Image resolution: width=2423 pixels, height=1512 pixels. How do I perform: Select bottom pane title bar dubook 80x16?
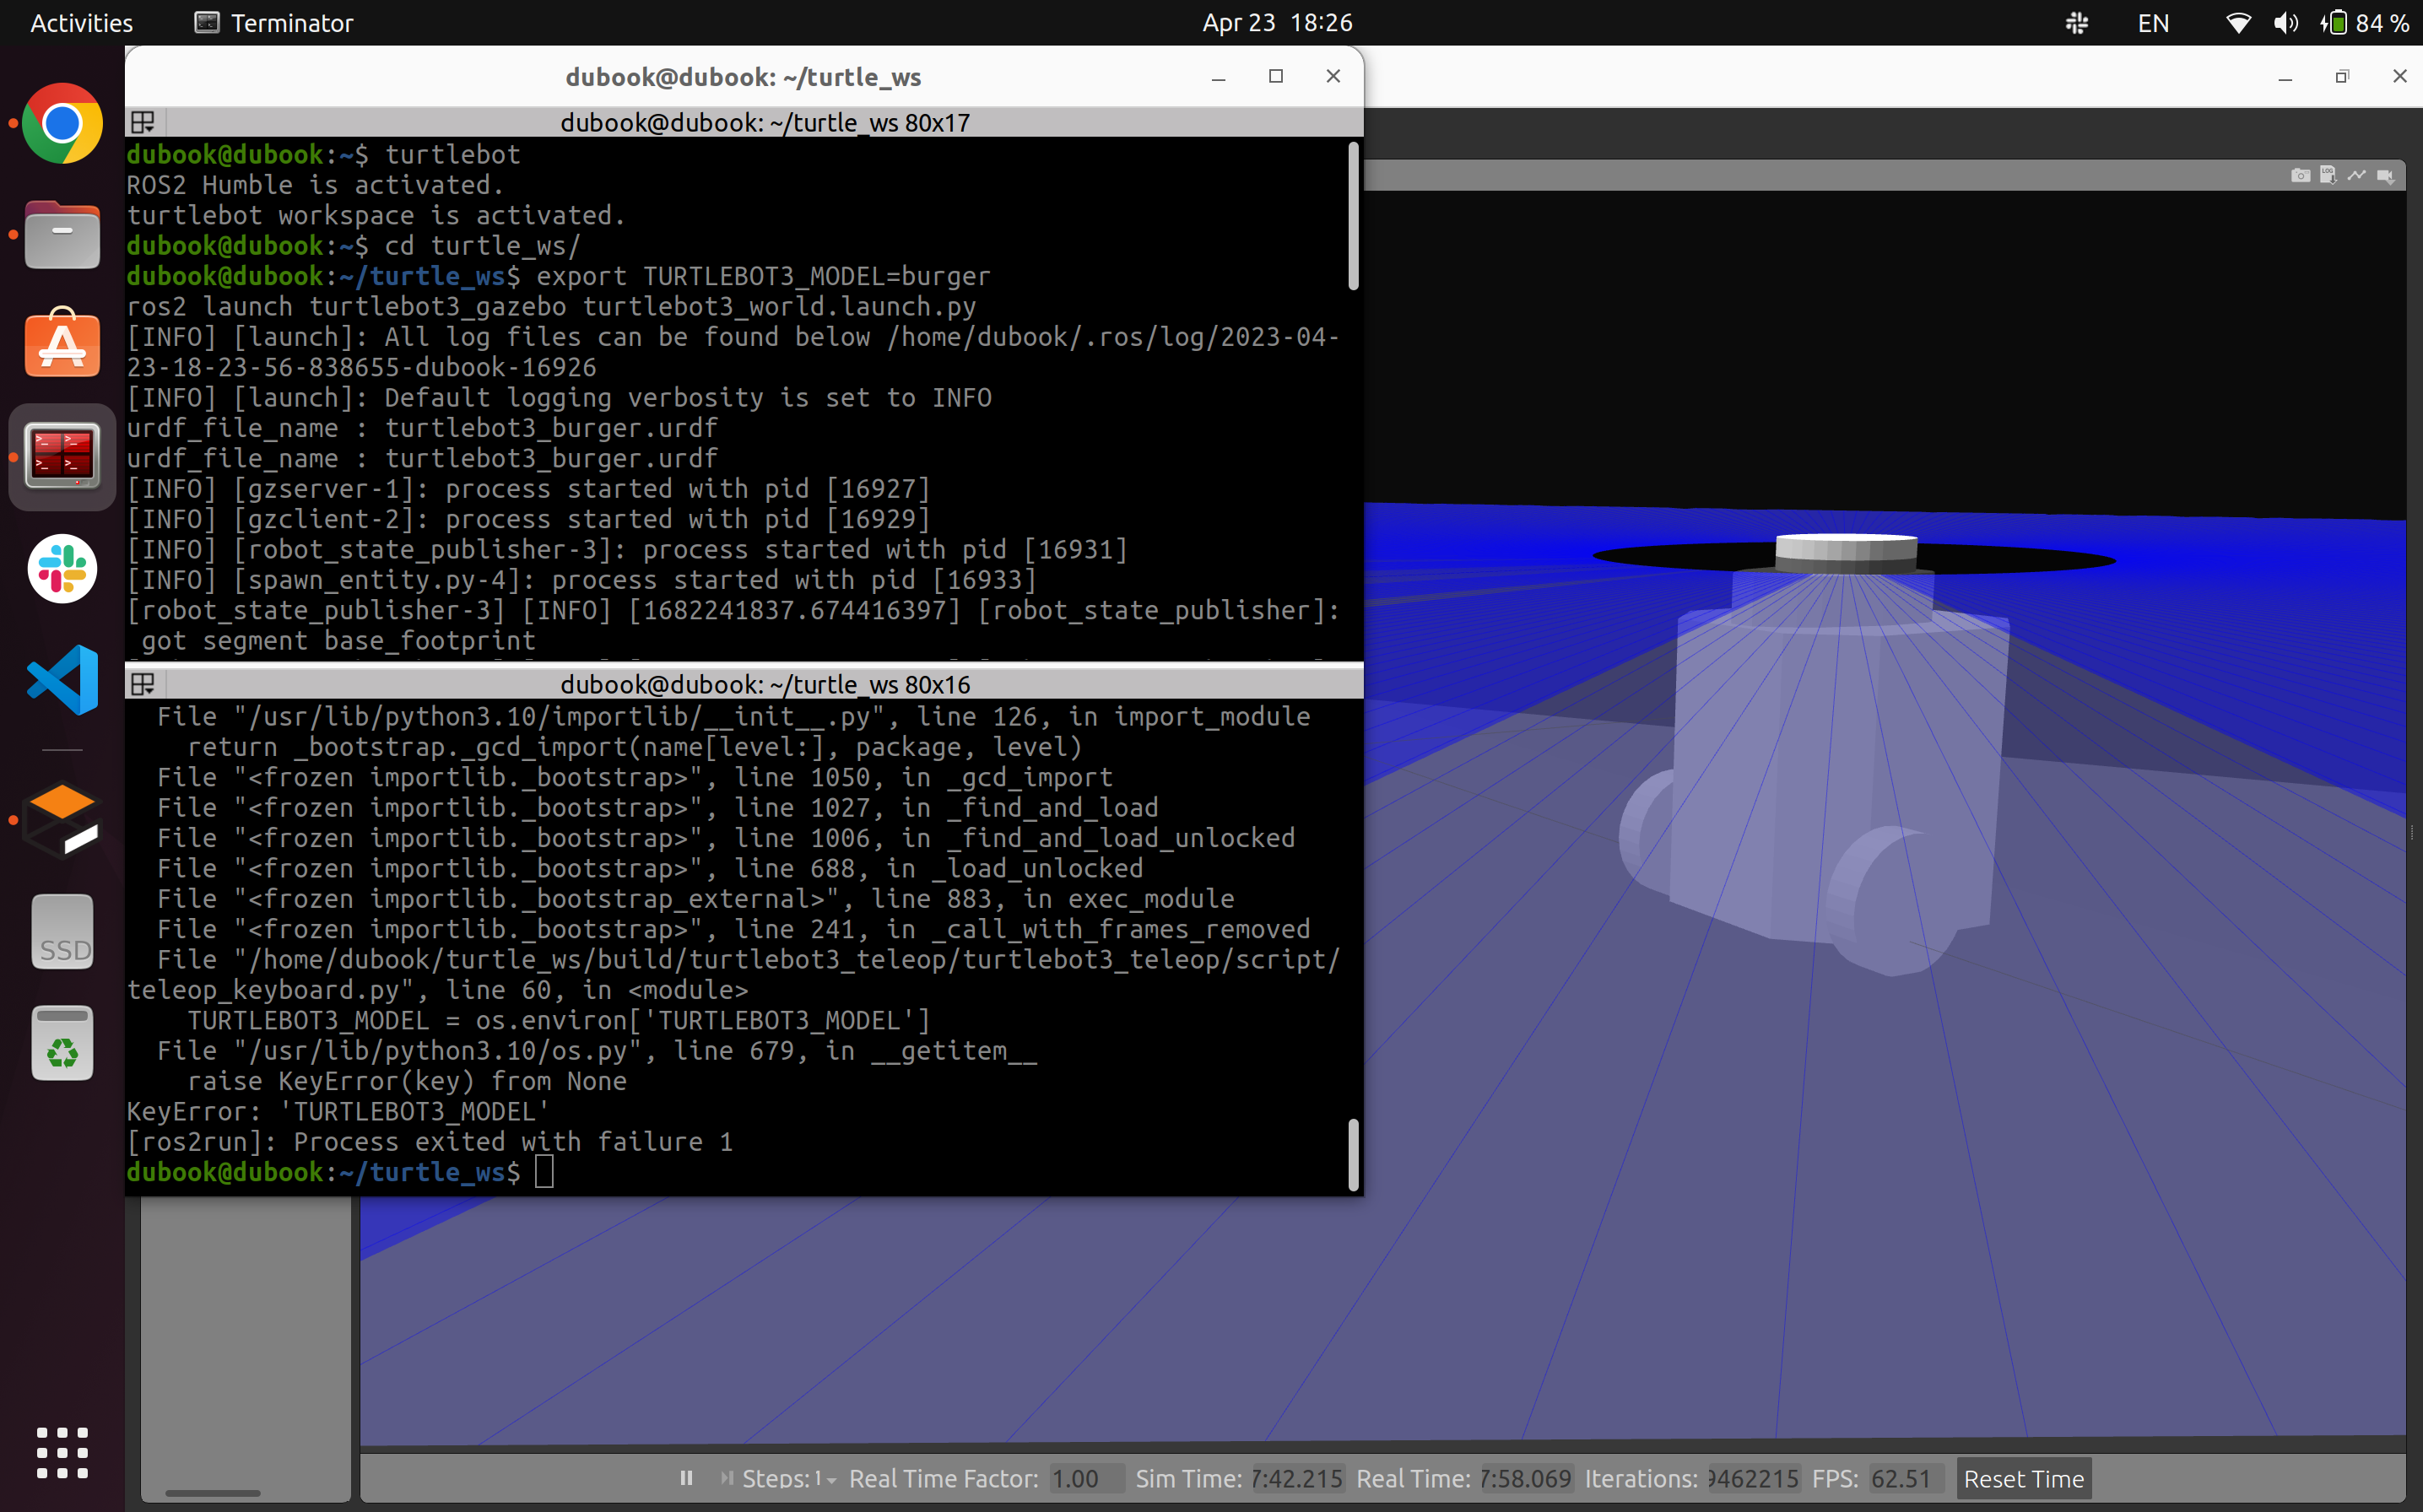click(765, 684)
